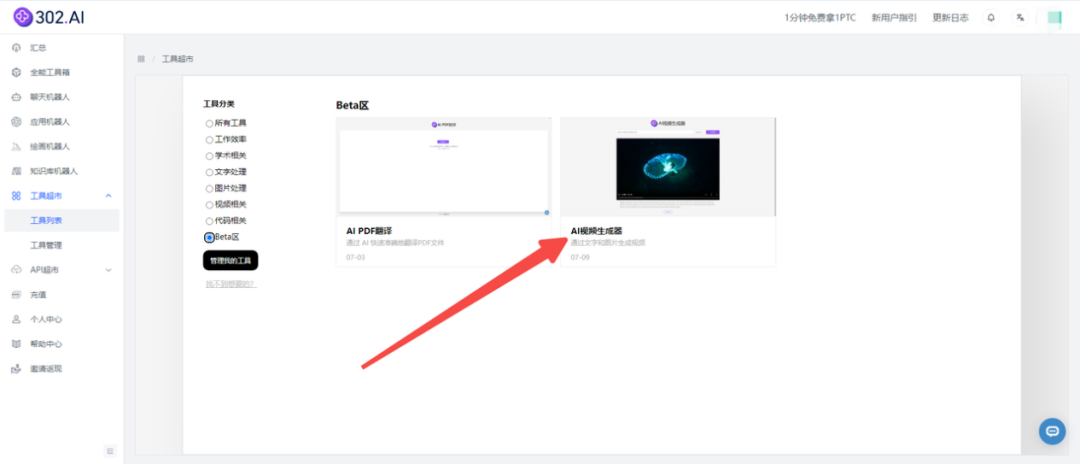Select the 视频相关 category radio

point(209,205)
